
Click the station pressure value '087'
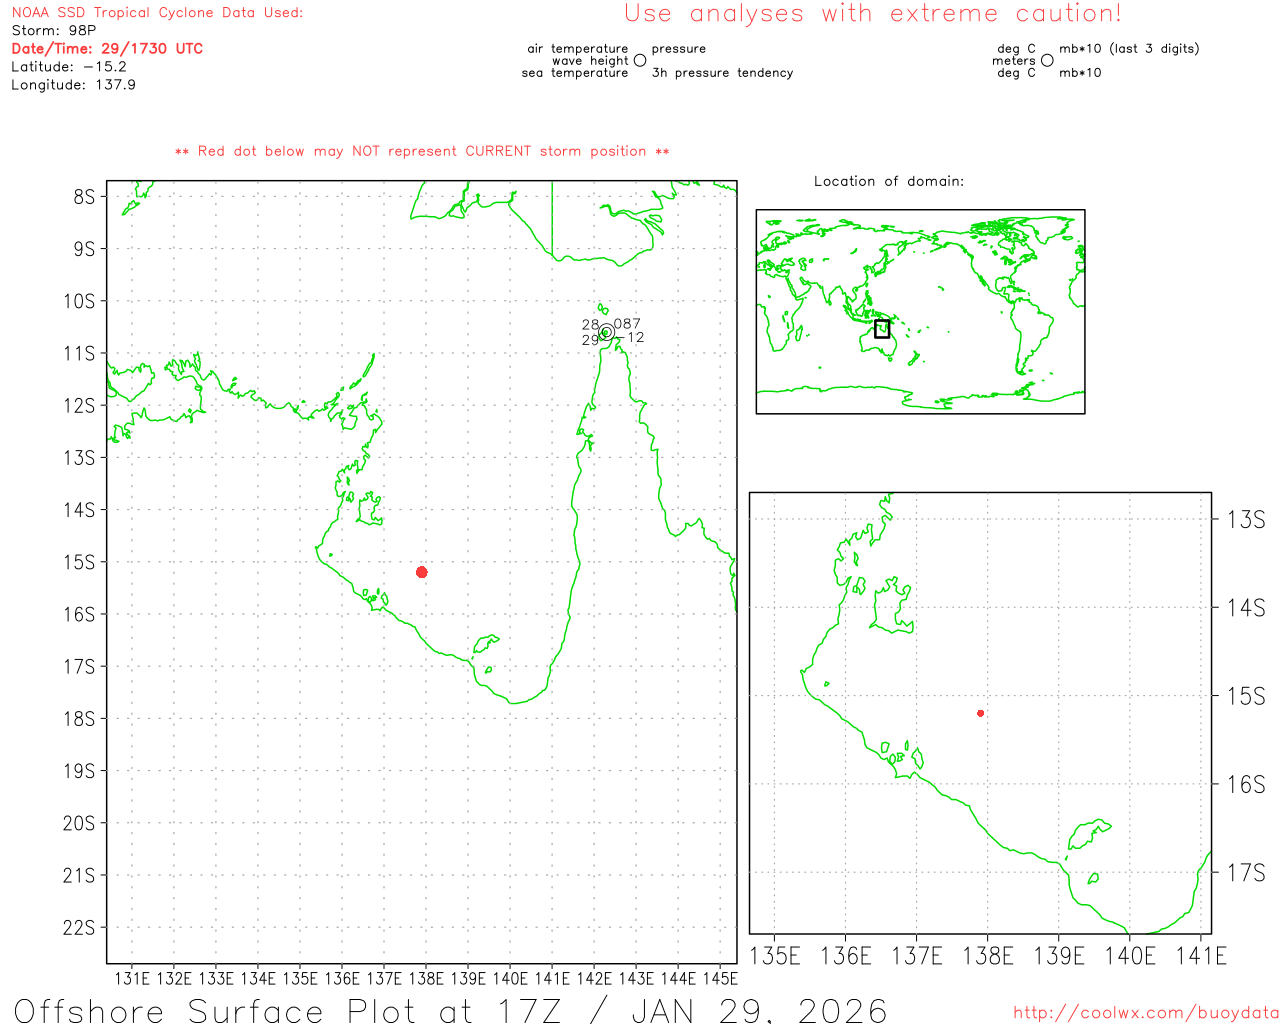627,324
